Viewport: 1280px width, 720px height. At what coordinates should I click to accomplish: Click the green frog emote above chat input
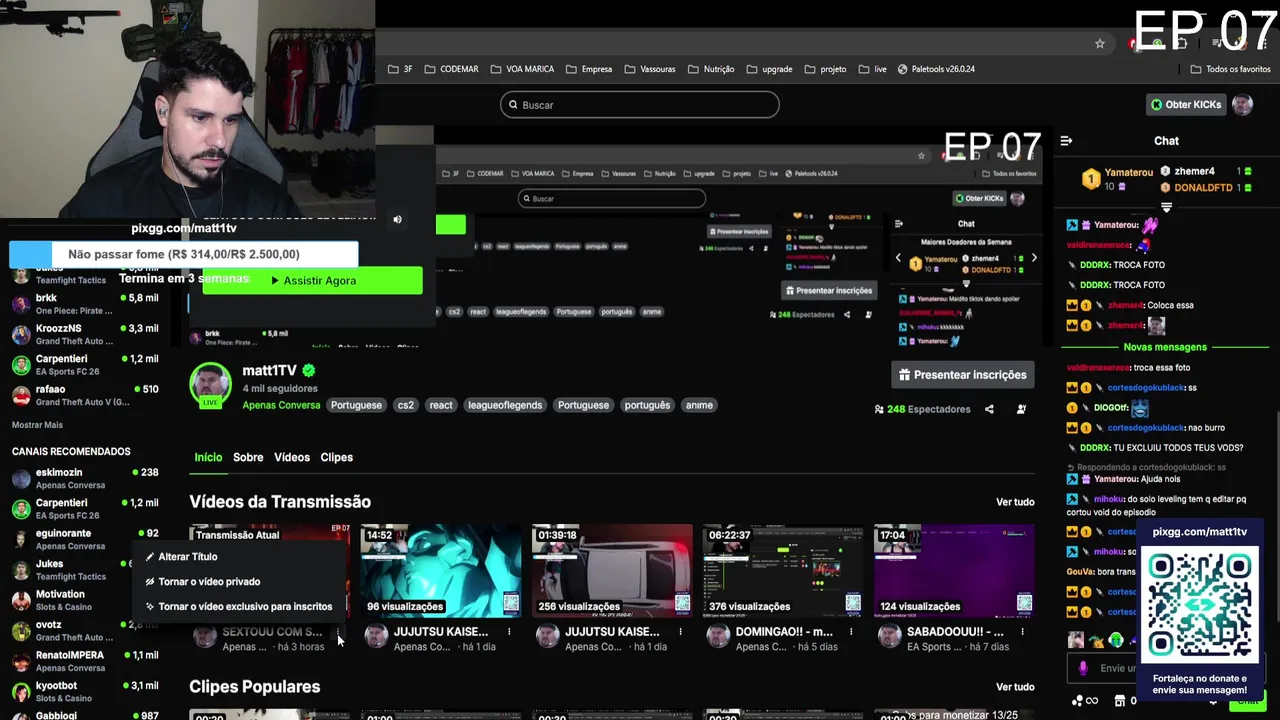coord(1116,640)
